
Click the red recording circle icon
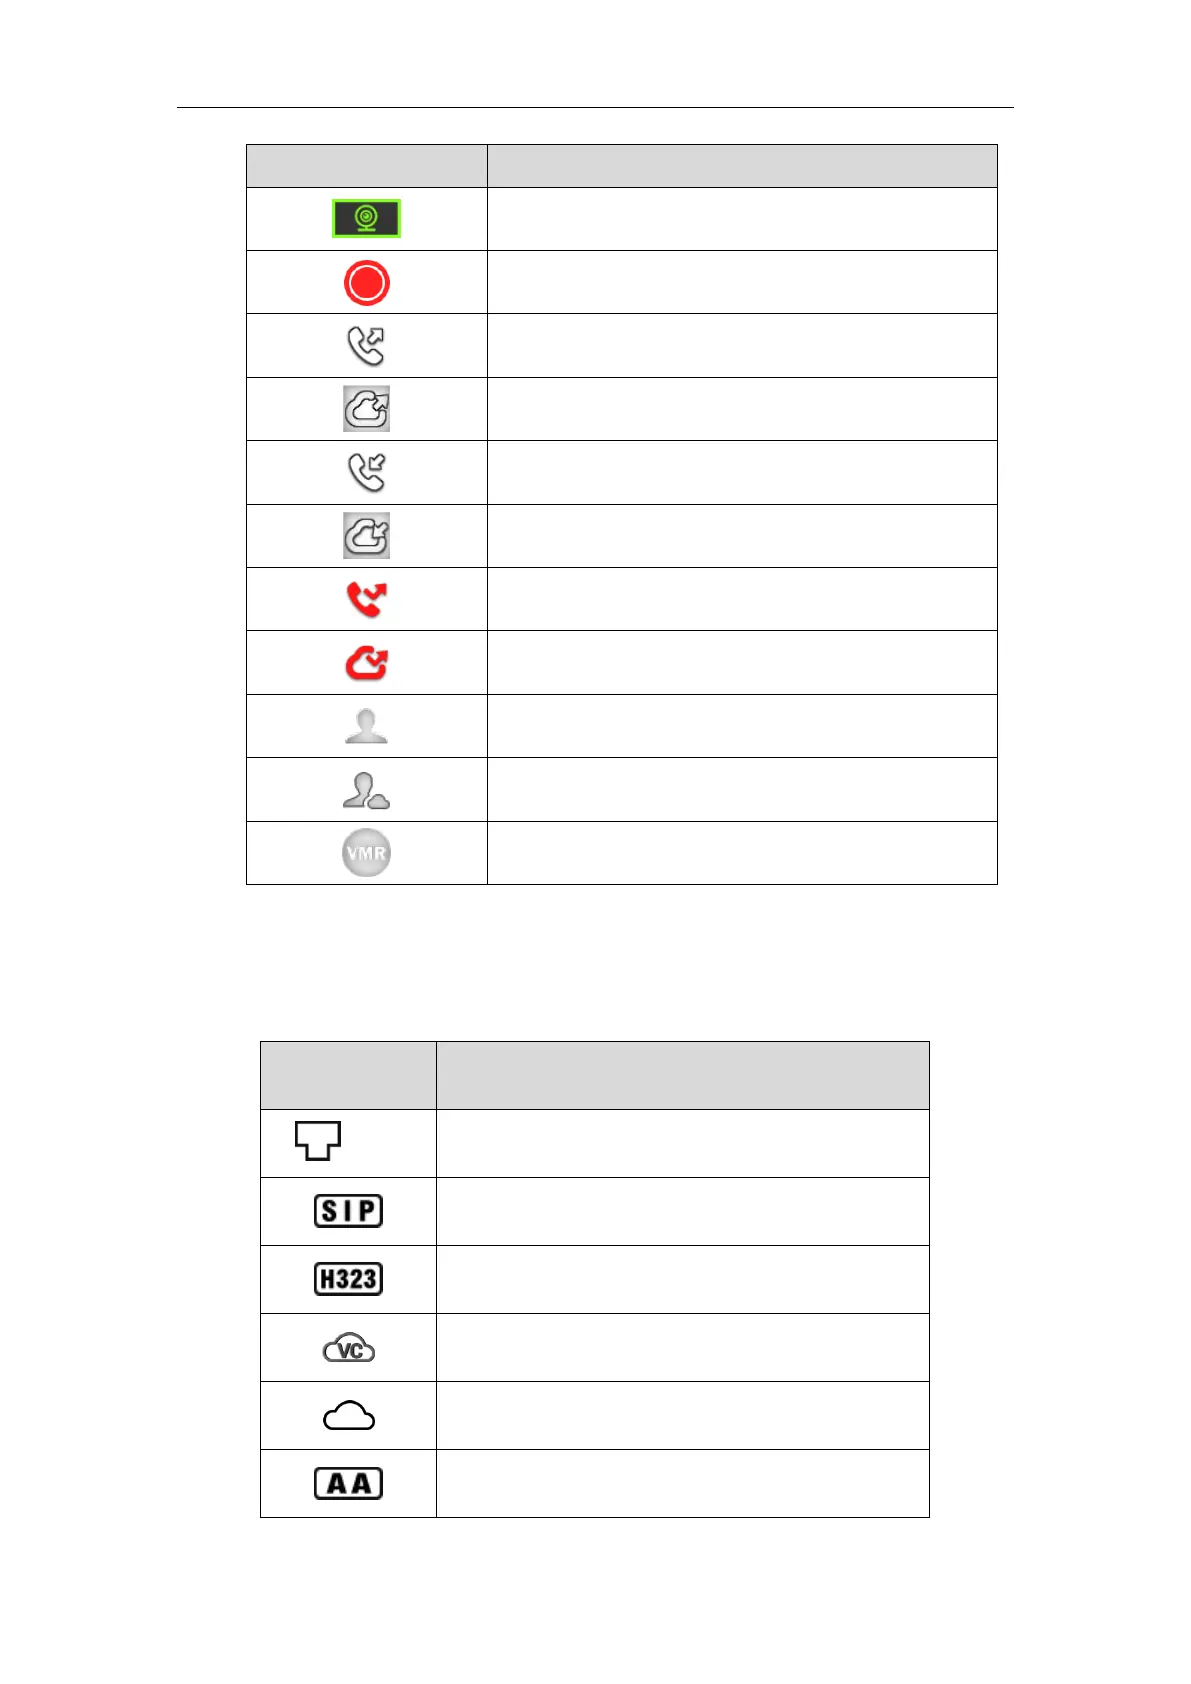tap(366, 282)
